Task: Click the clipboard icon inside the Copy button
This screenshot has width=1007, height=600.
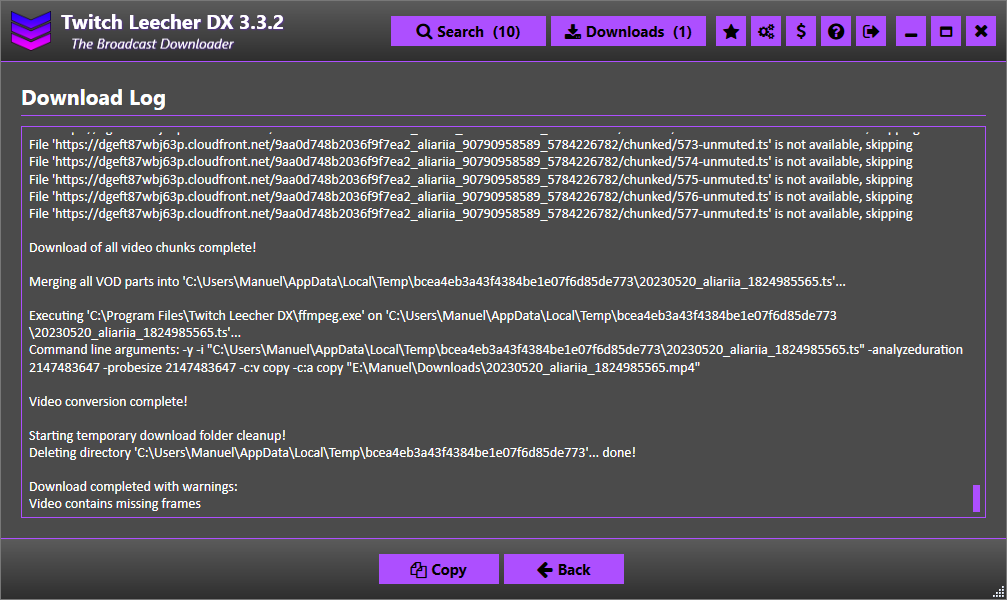Action: [x=420, y=569]
